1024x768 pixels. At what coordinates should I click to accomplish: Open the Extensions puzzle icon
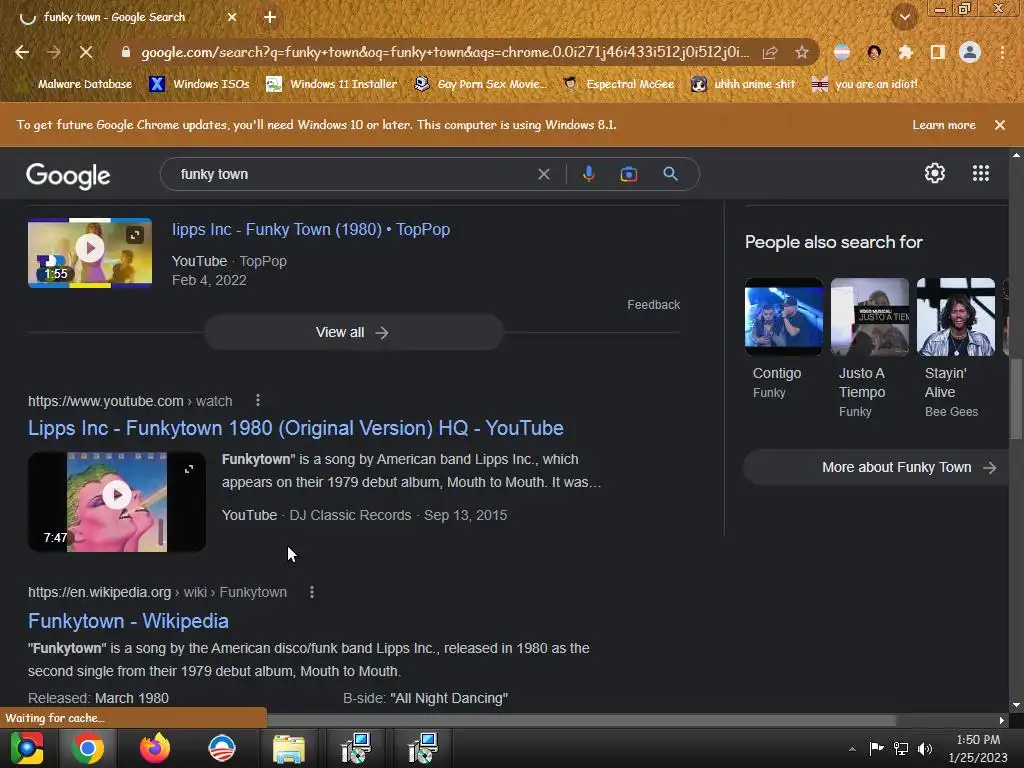click(906, 52)
